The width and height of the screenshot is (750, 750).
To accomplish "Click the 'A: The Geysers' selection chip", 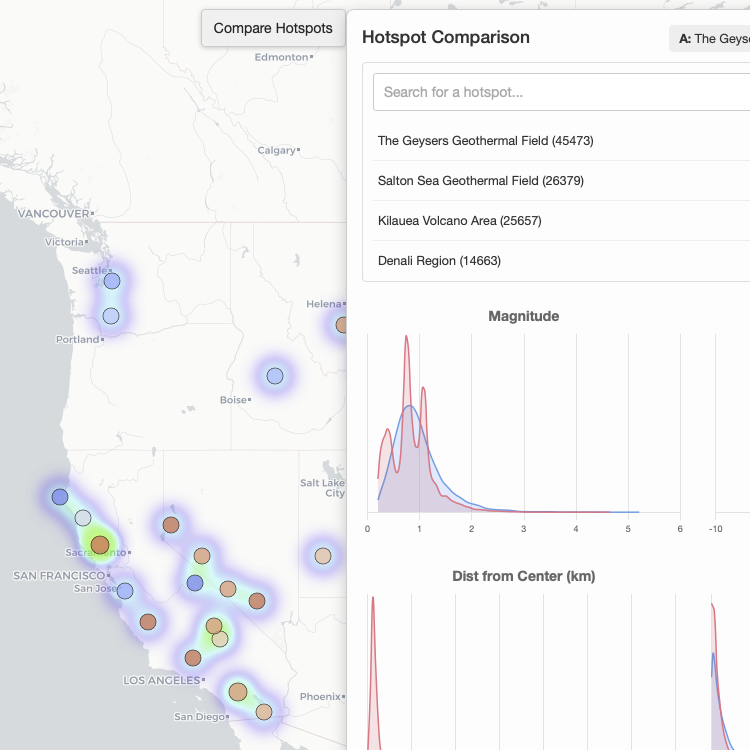I will pos(712,39).
